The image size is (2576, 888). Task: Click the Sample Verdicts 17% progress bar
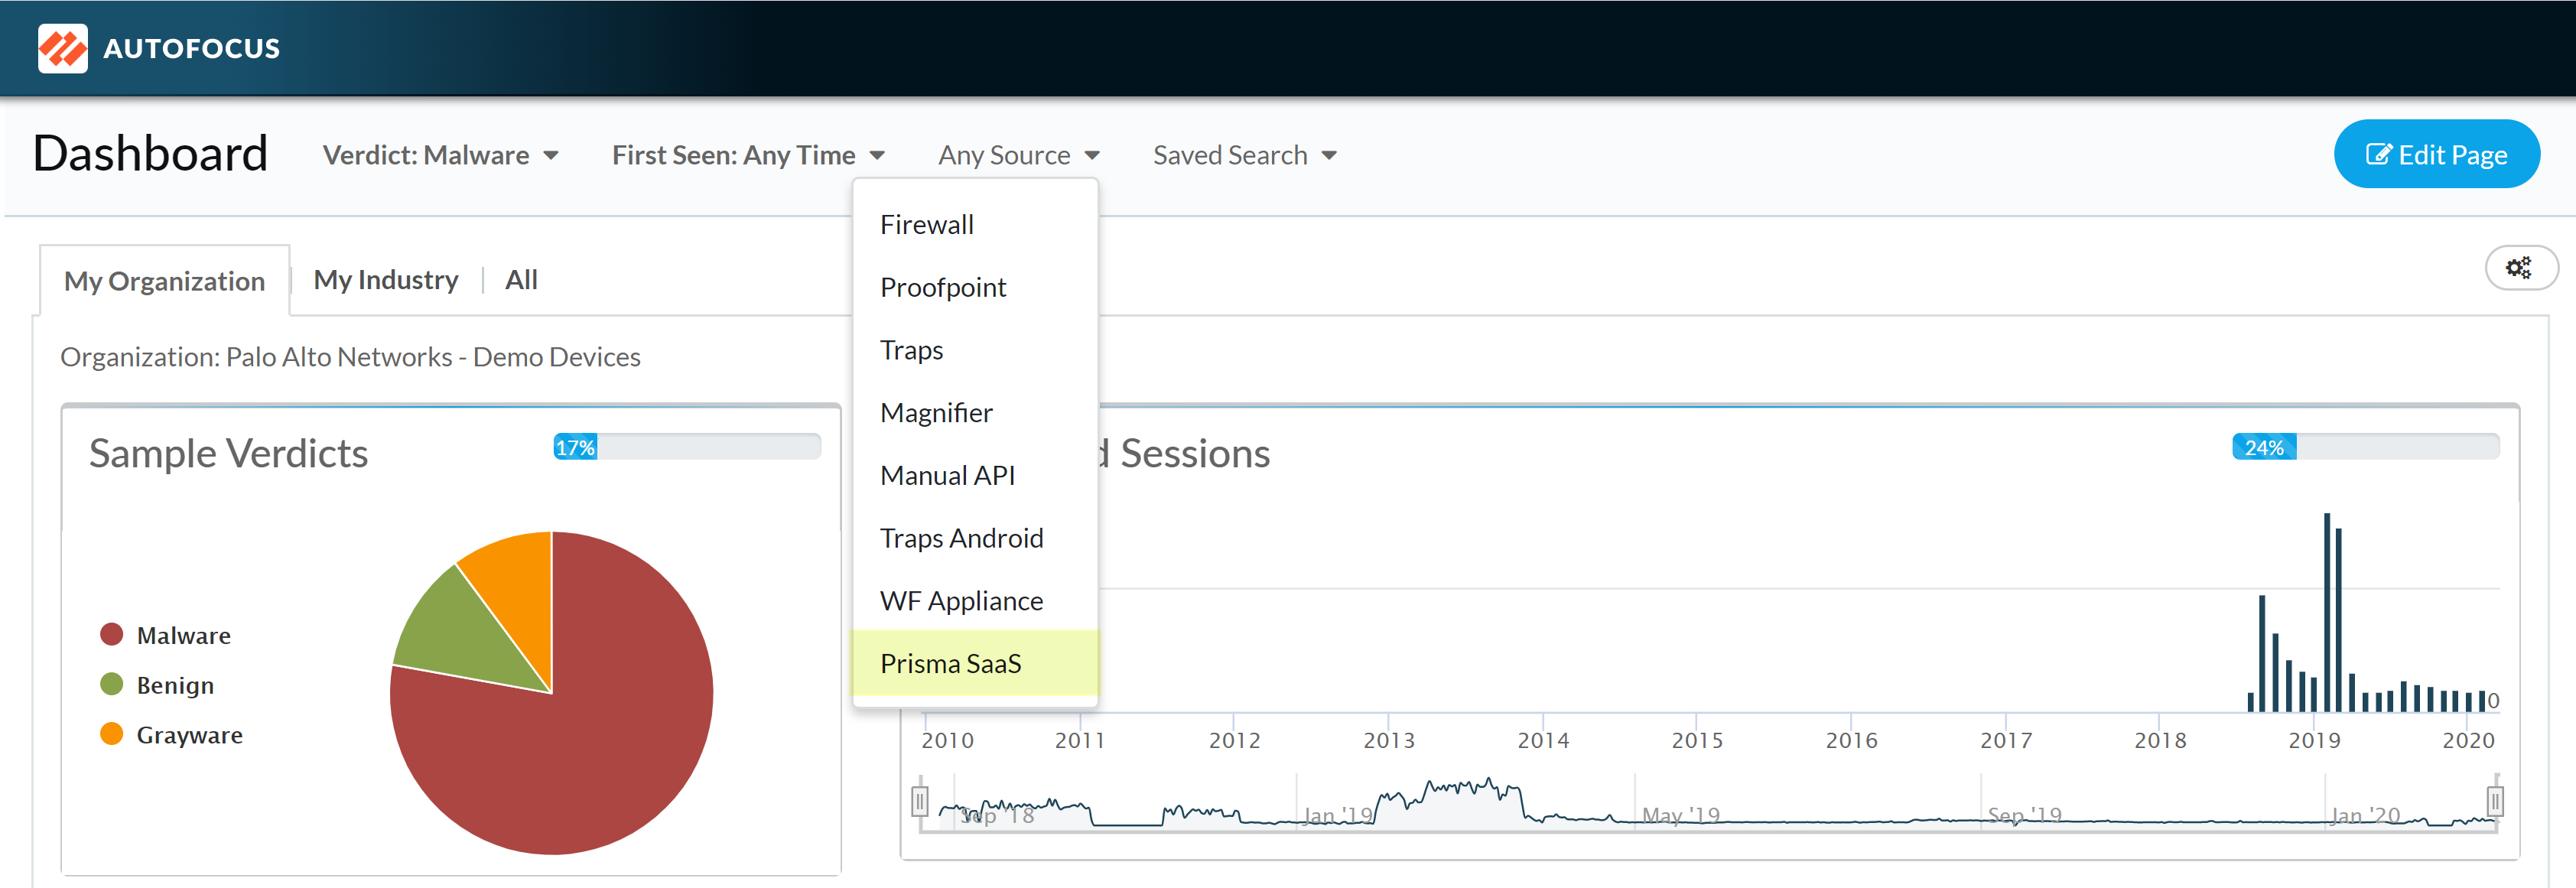(x=687, y=447)
